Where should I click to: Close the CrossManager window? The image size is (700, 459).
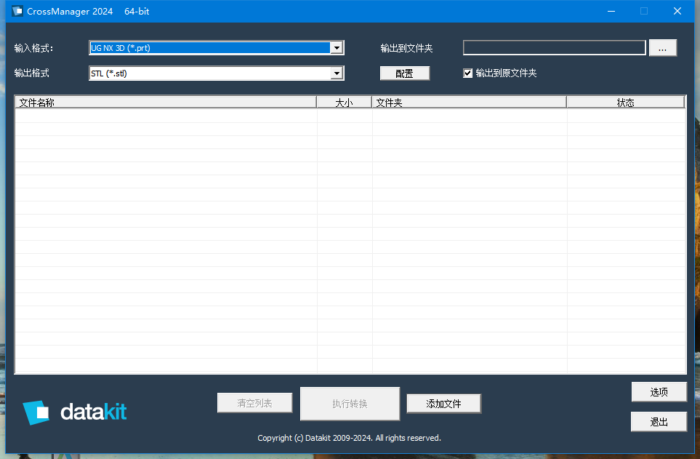coord(677,11)
